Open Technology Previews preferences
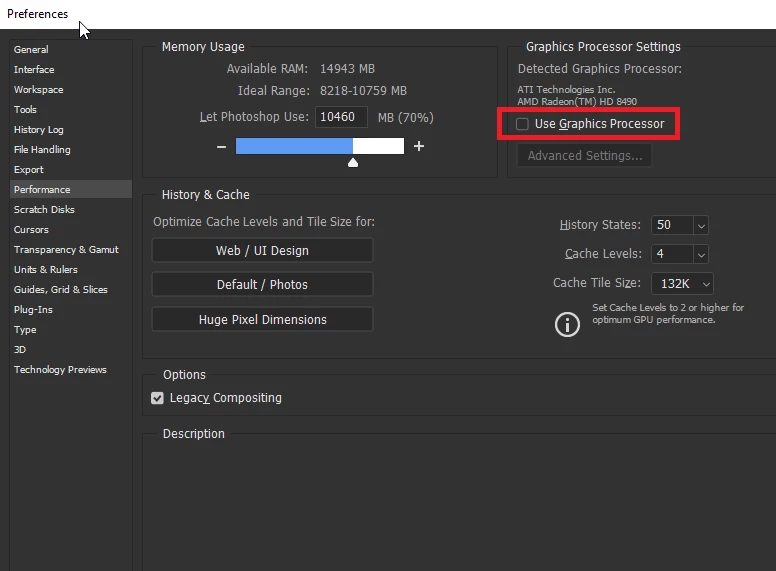This screenshot has width=776, height=571. click(x=60, y=370)
